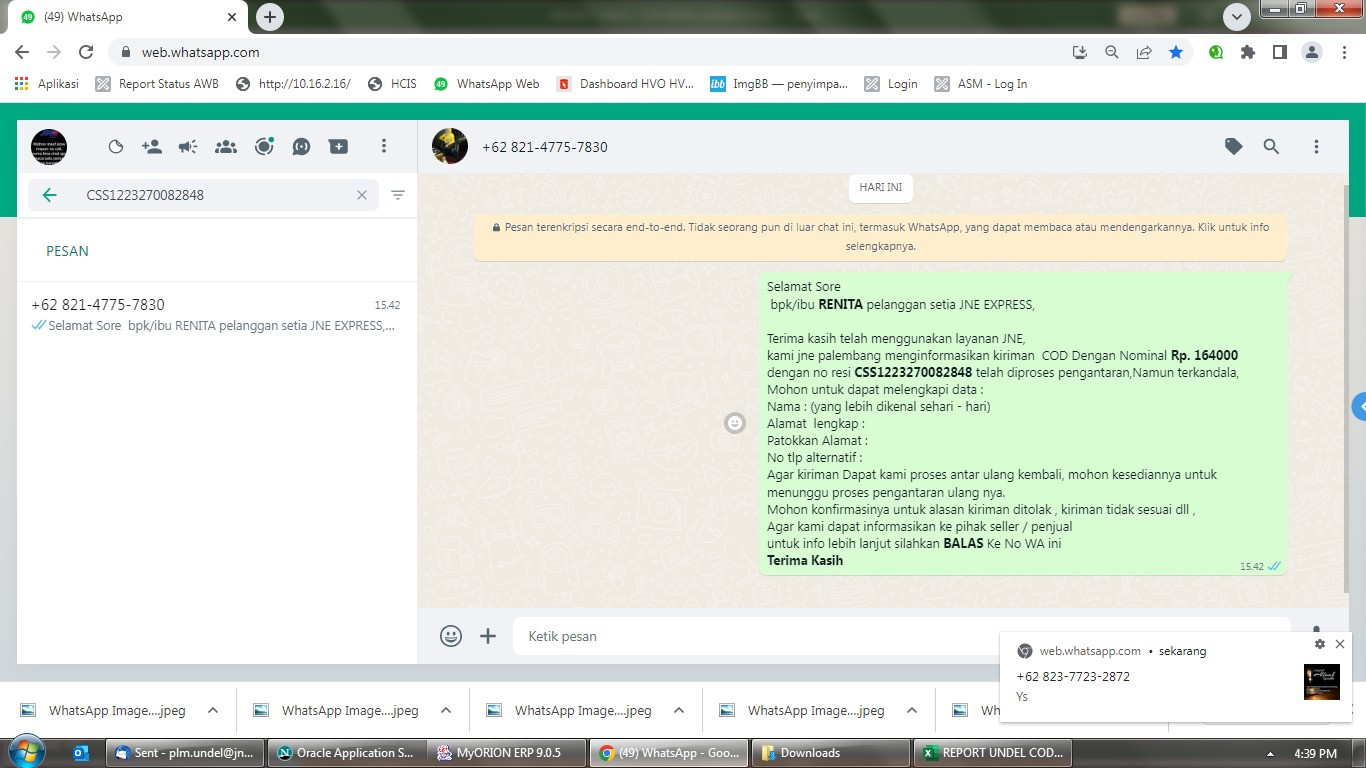Click the Windows Start button
The height and width of the screenshot is (768, 1366).
[26, 752]
